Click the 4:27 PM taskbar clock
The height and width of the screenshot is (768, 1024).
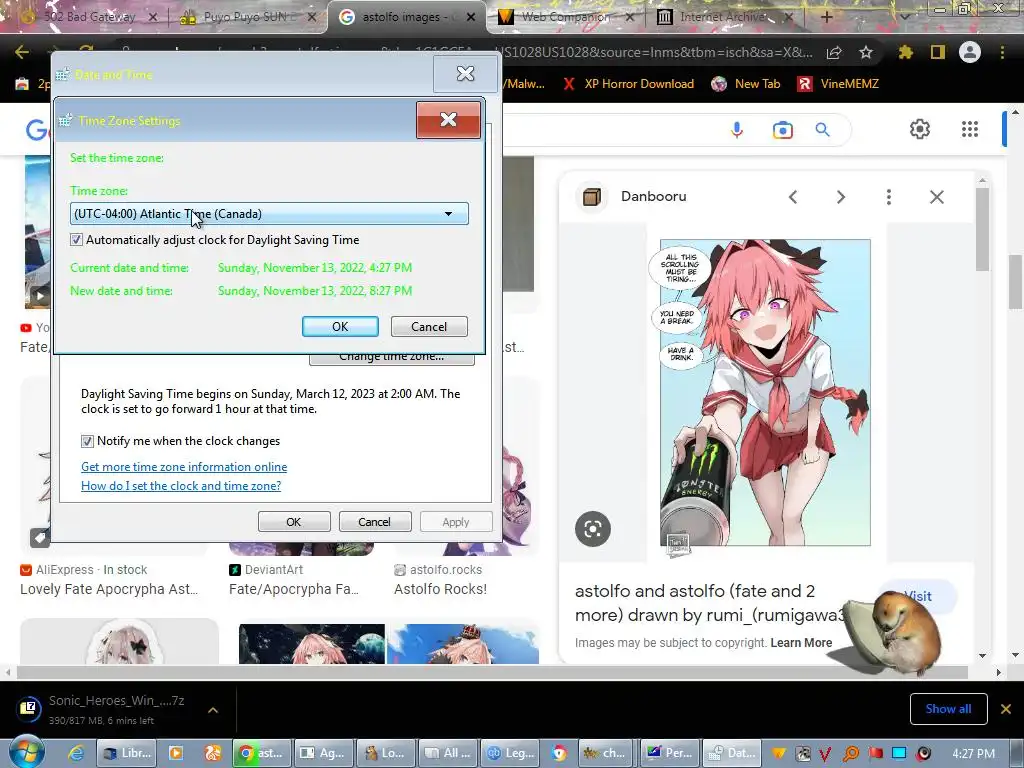(974, 753)
